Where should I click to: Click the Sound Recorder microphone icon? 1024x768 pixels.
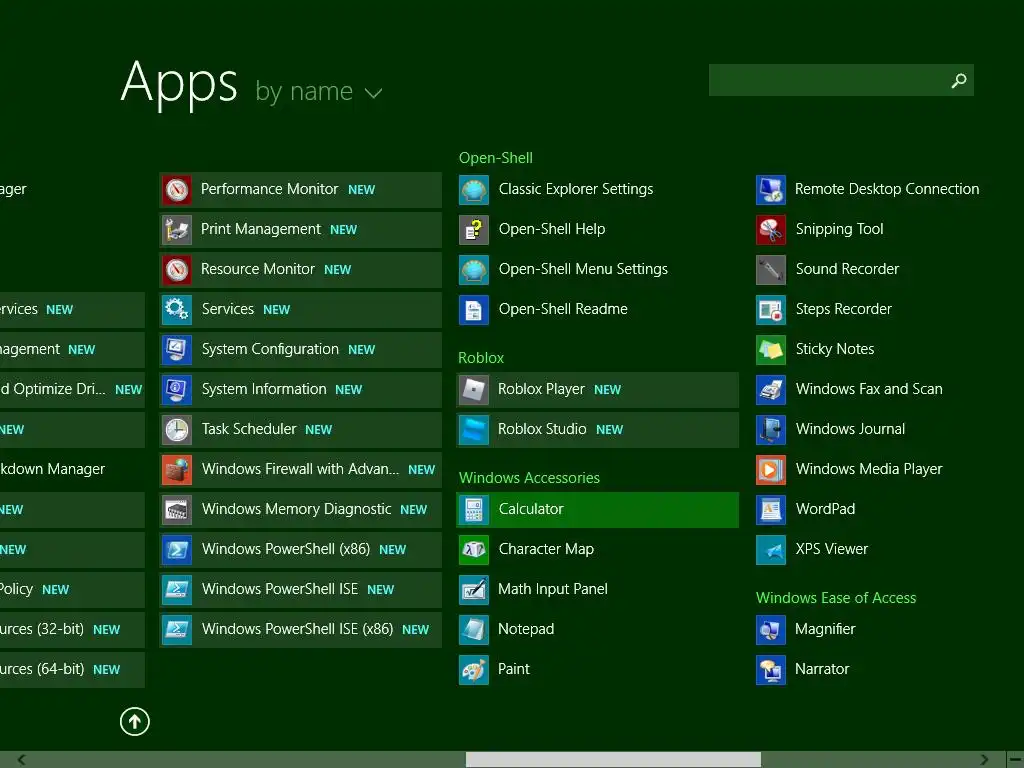771,270
